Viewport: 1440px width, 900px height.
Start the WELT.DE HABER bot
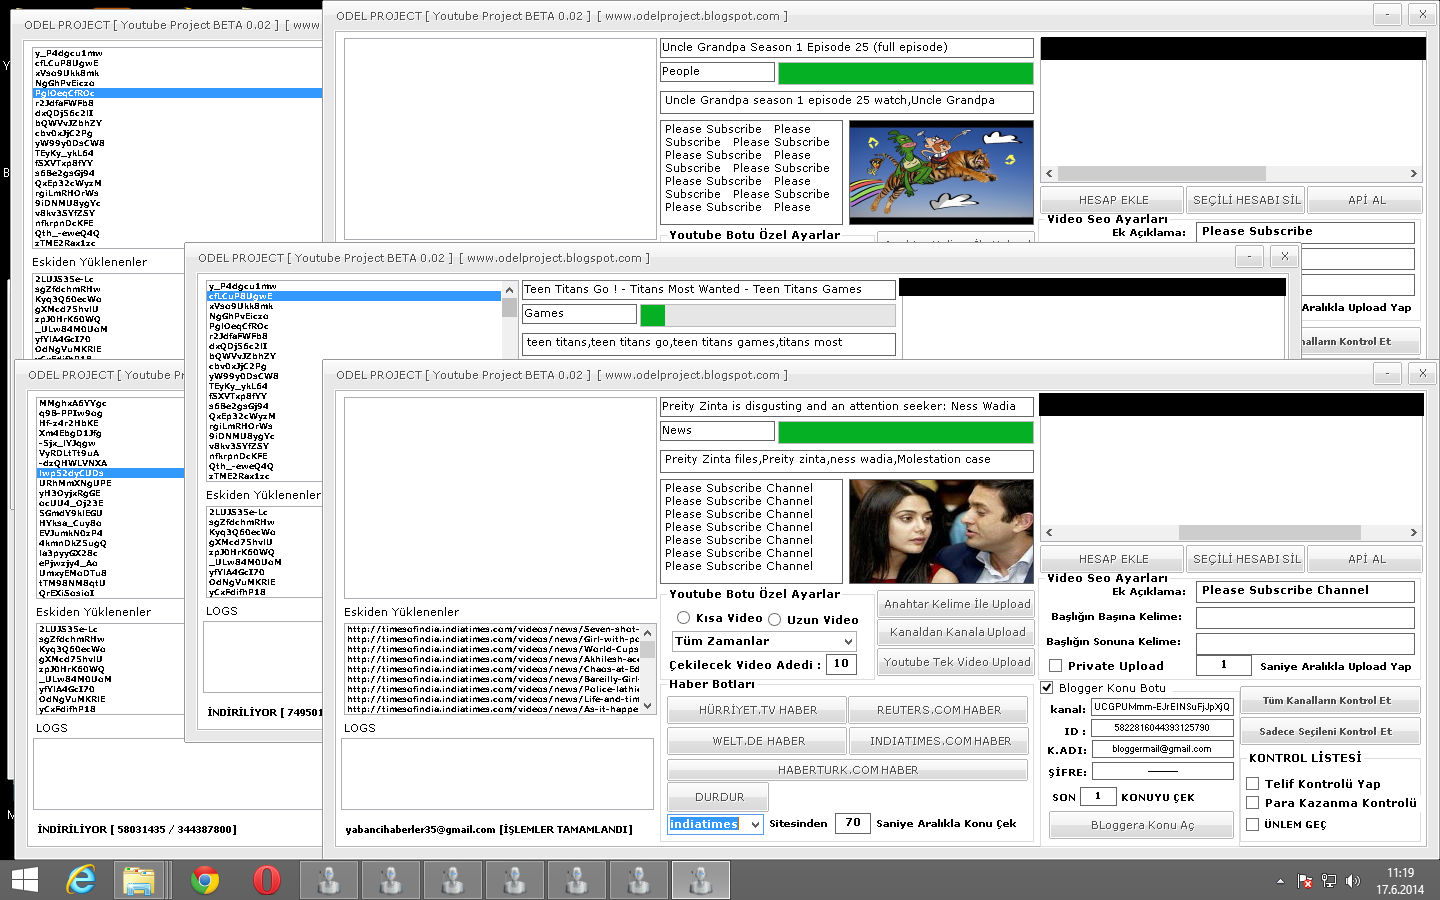click(757, 741)
